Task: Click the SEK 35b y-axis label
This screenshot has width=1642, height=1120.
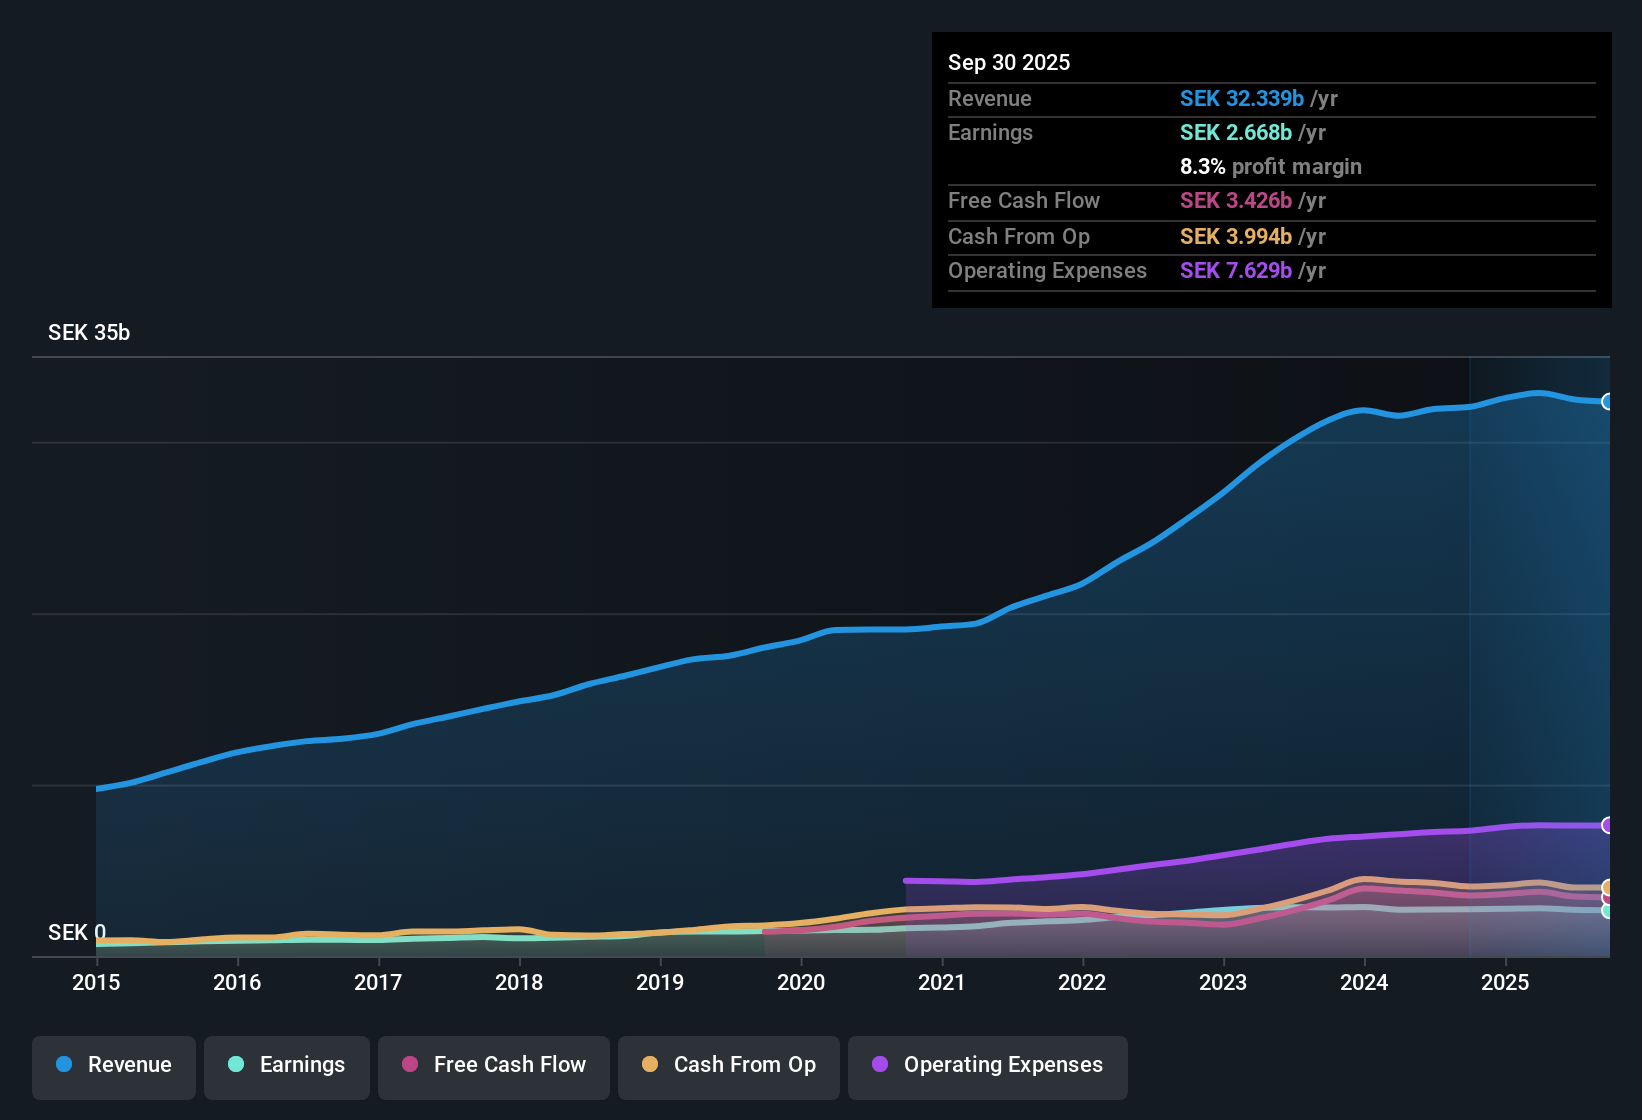Action: tap(89, 333)
